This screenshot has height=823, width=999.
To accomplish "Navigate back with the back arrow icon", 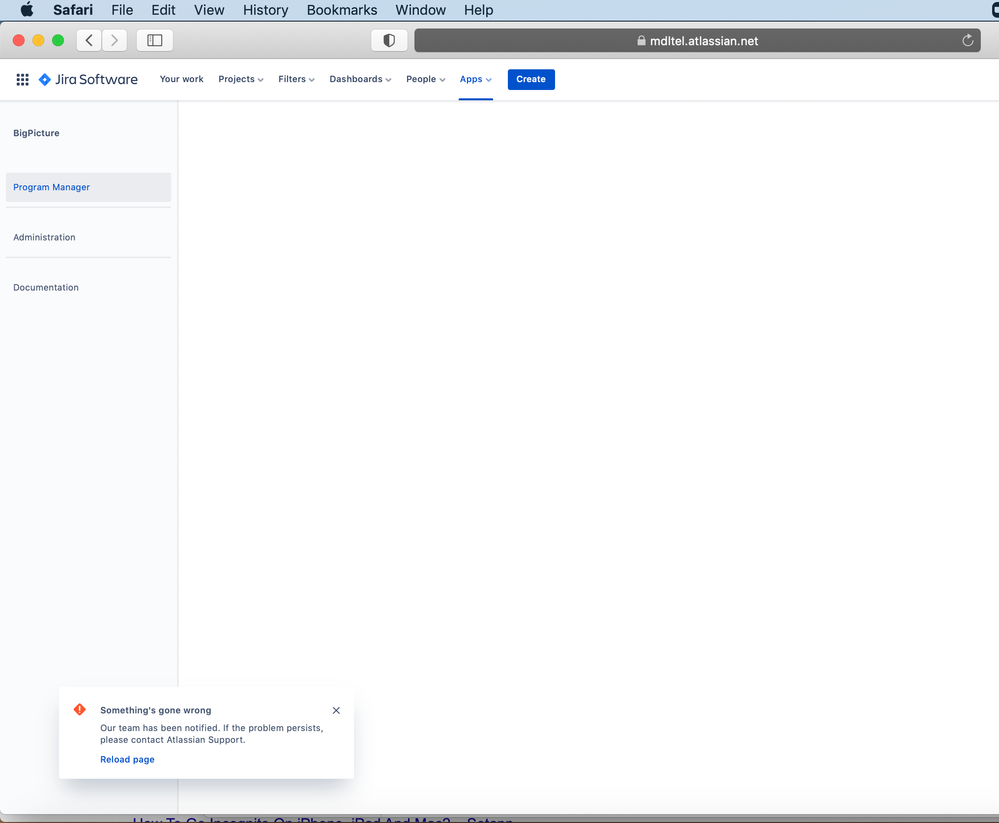I will [x=88, y=40].
